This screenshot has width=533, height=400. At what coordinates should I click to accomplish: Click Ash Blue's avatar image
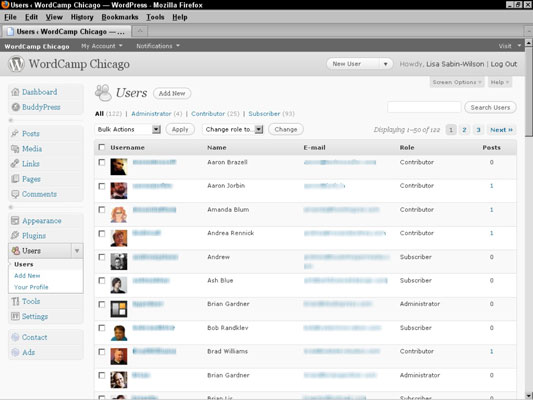[119, 285]
